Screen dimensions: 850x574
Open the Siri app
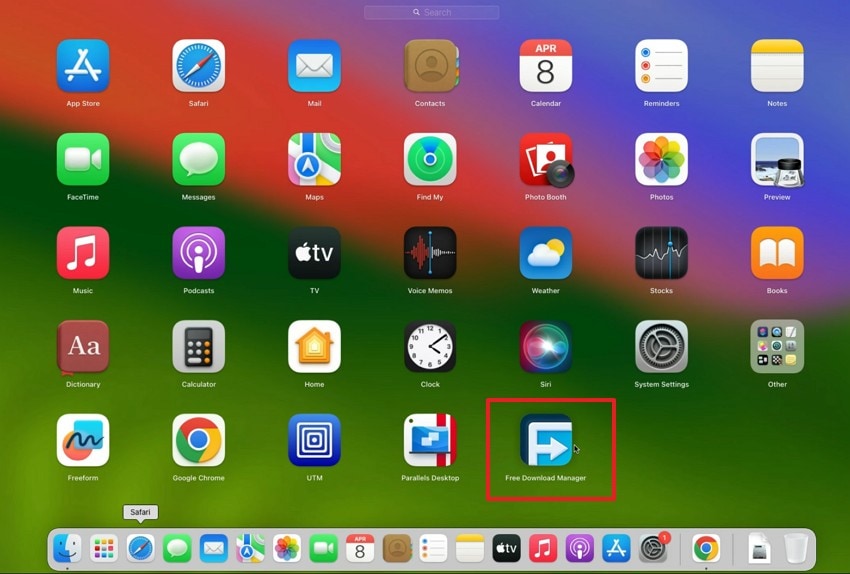(x=545, y=347)
